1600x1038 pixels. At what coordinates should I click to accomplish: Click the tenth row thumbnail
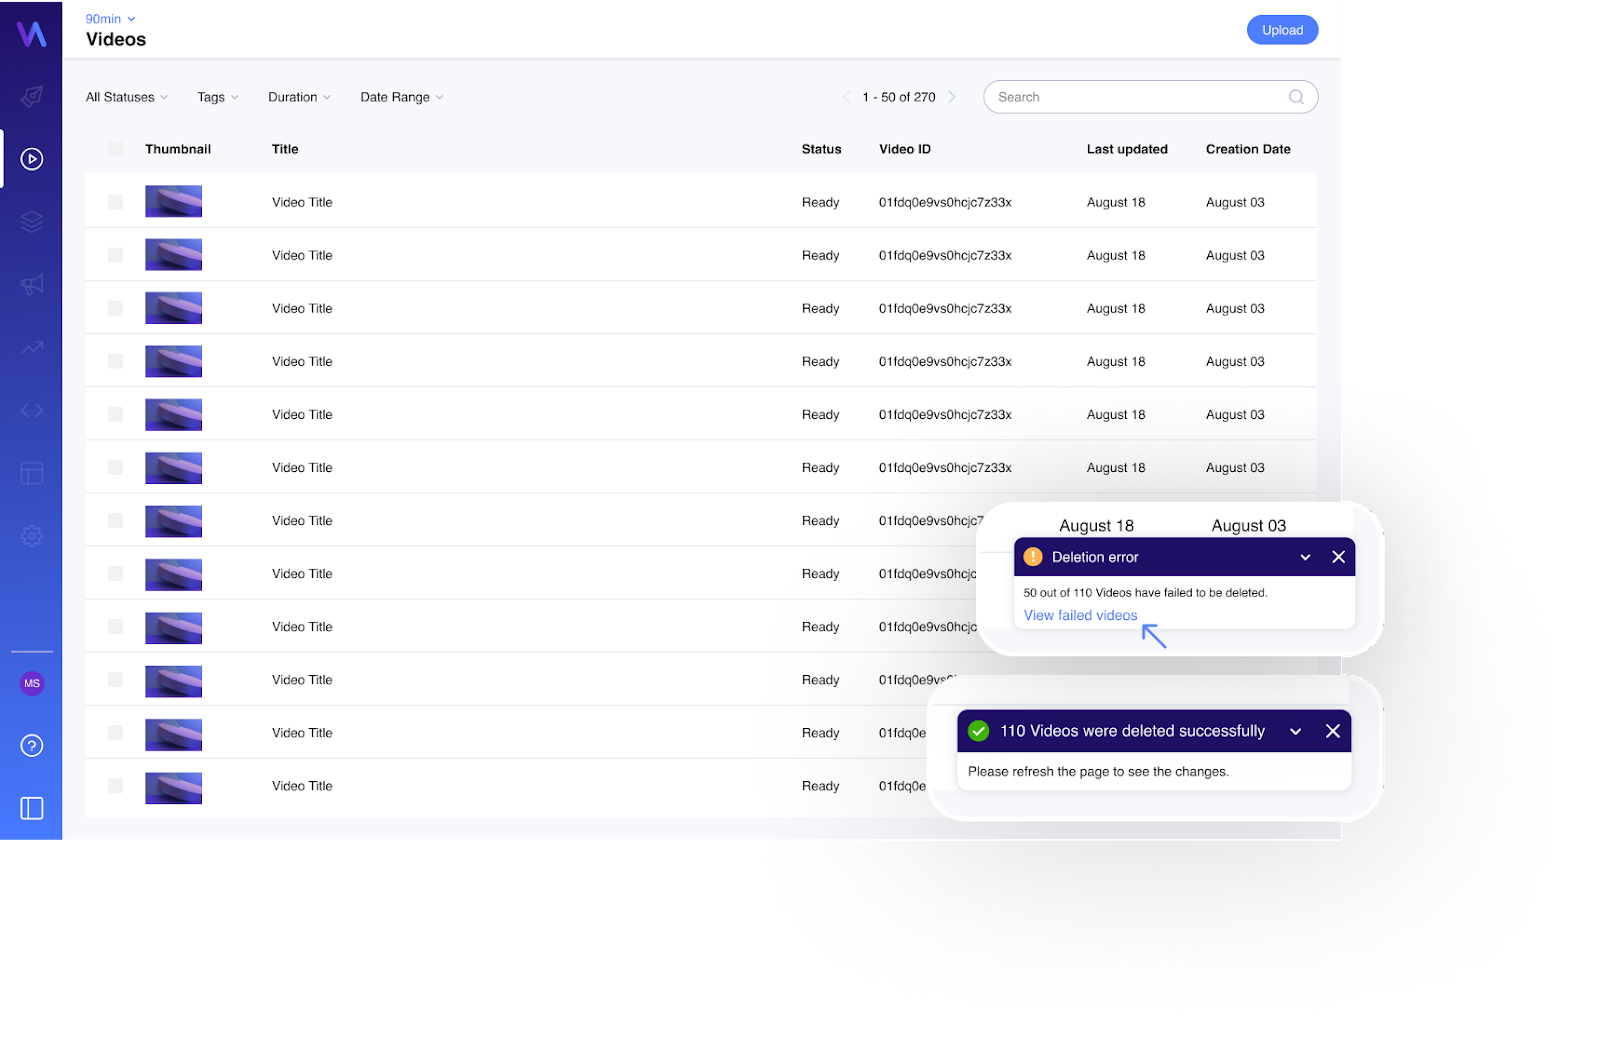[x=173, y=680]
